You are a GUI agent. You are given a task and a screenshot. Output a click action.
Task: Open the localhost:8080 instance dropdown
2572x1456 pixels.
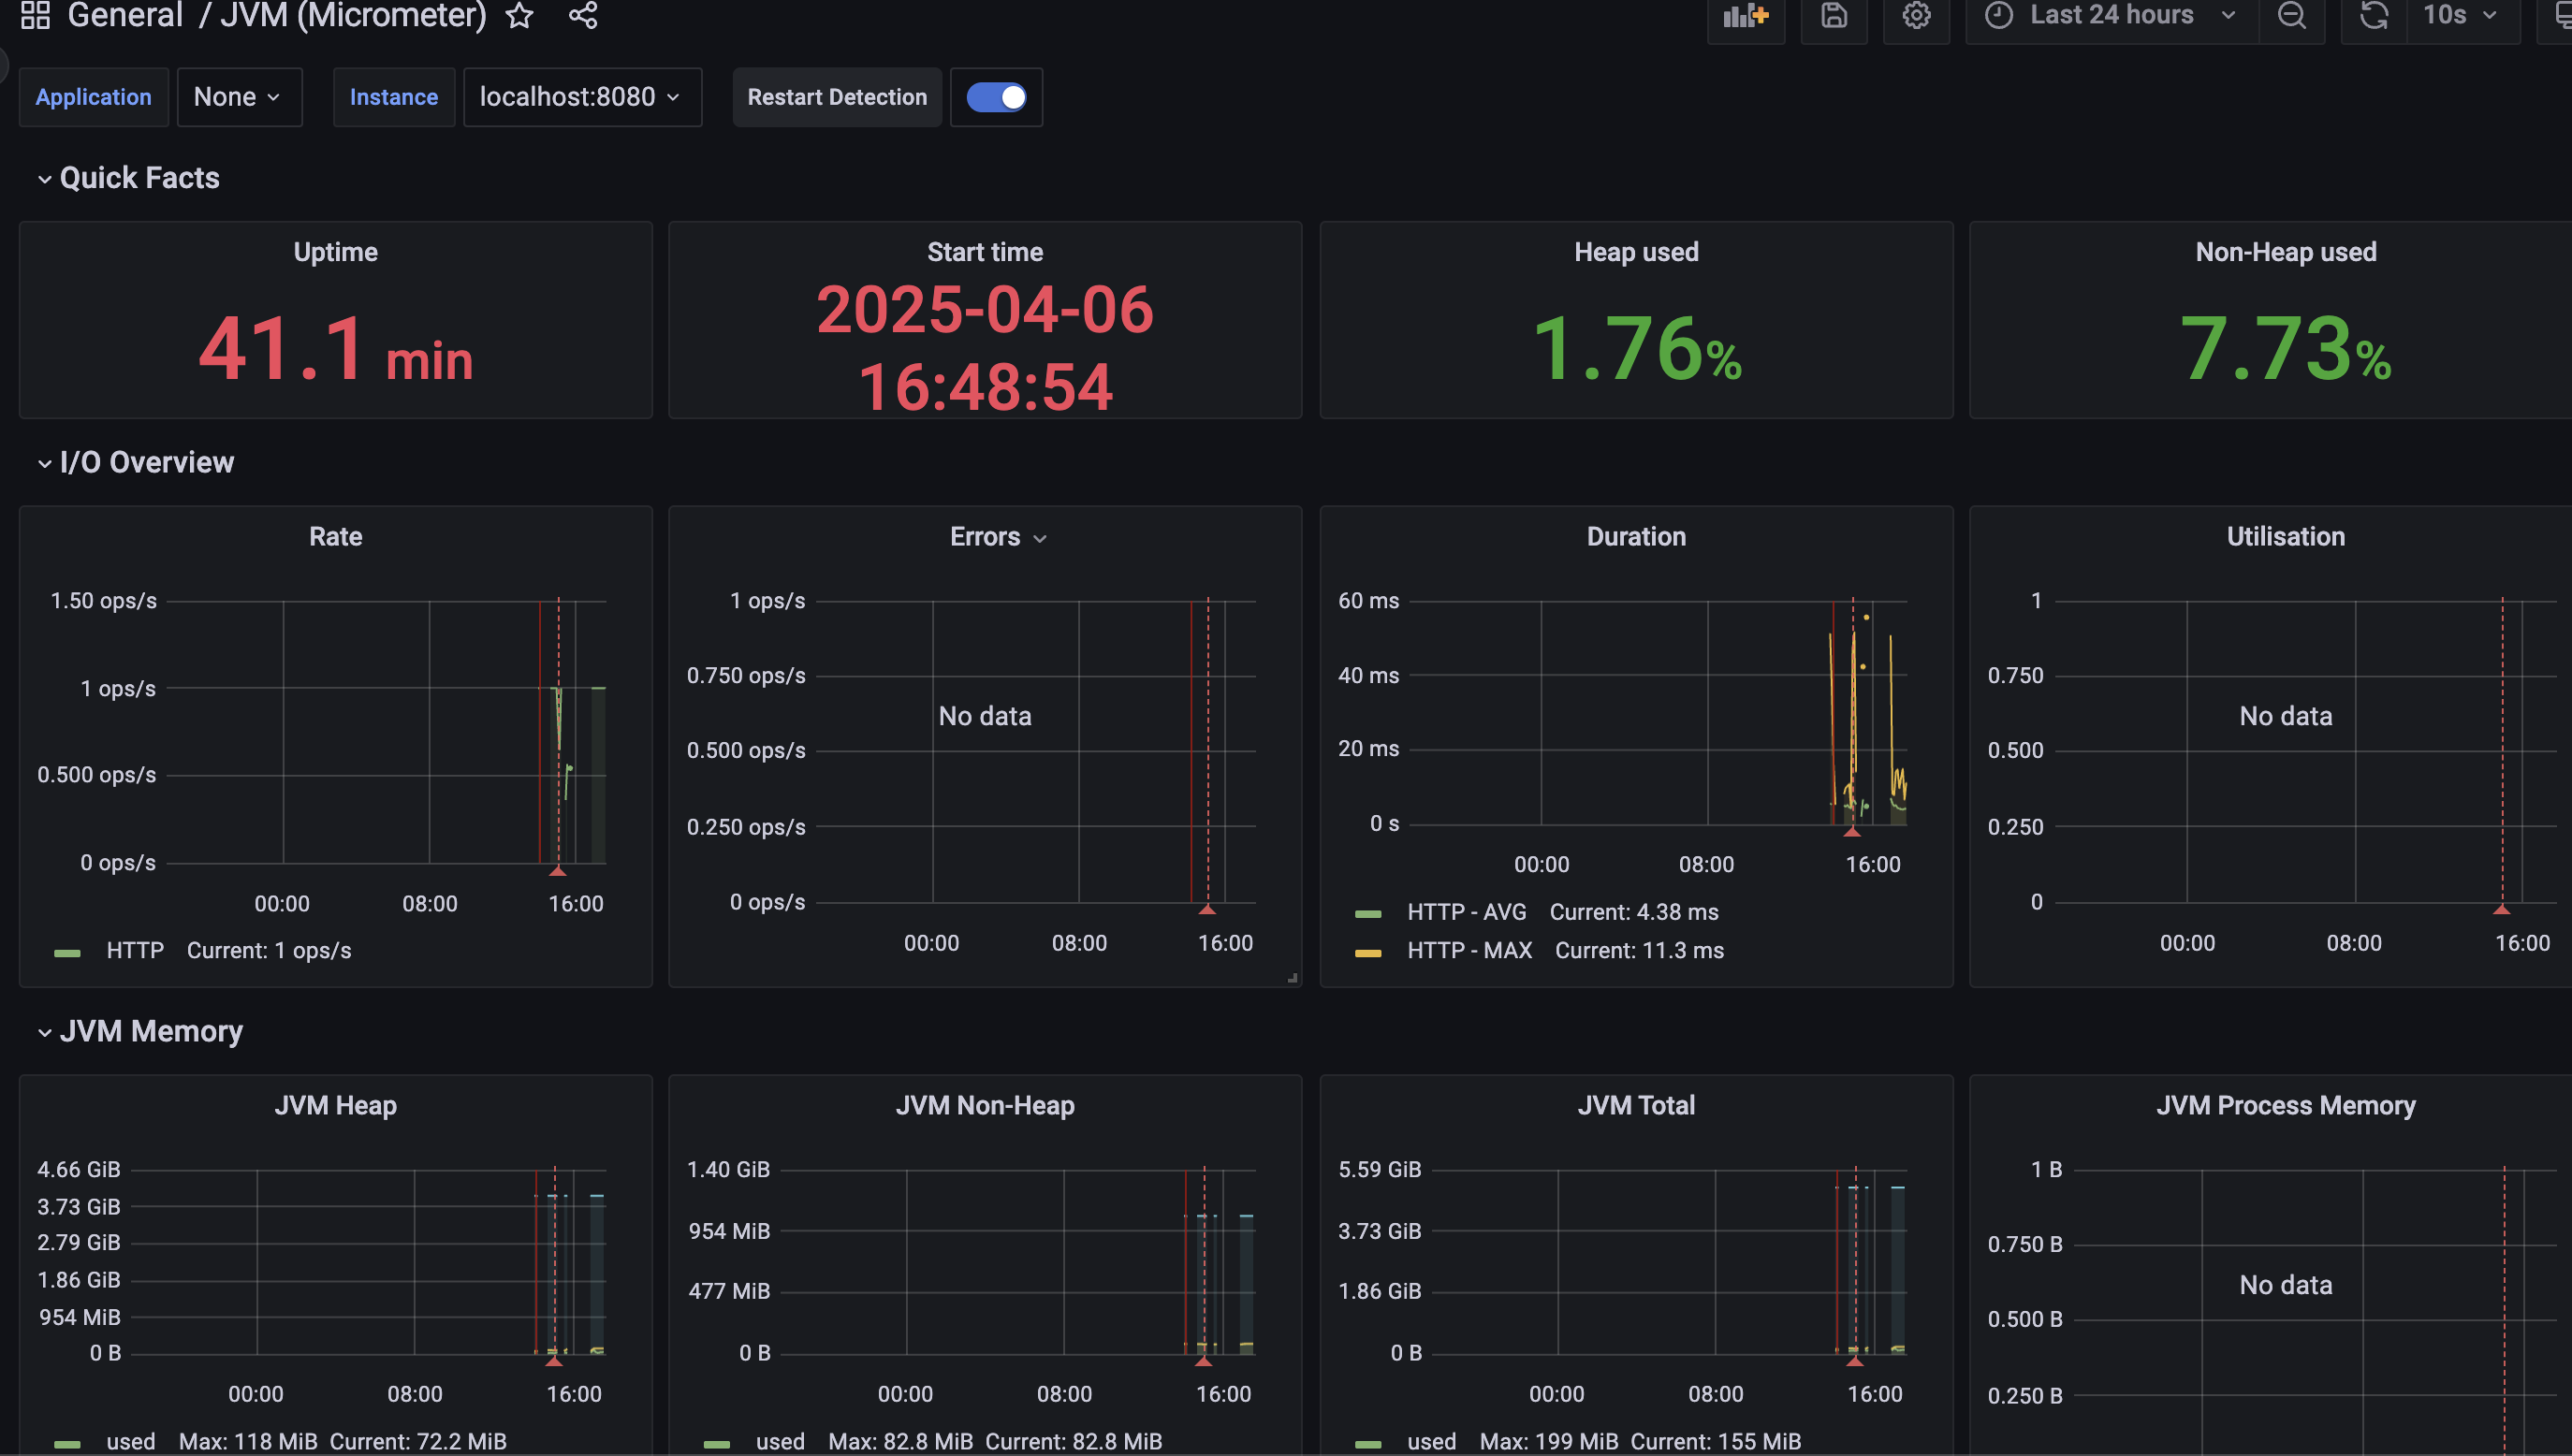[581, 97]
